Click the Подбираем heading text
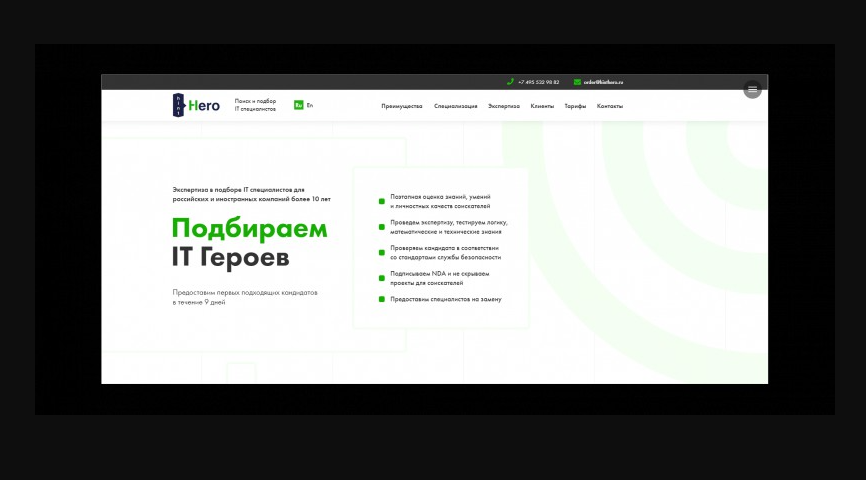The height and width of the screenshot is (480, 866). [x=250, y=229]
